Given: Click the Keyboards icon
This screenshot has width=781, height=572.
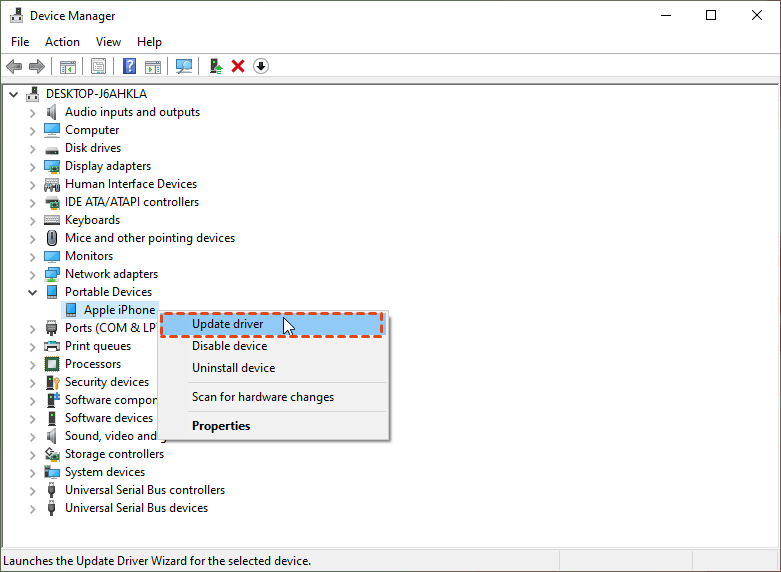Looking at the screenshot, I should pos(52,220).
